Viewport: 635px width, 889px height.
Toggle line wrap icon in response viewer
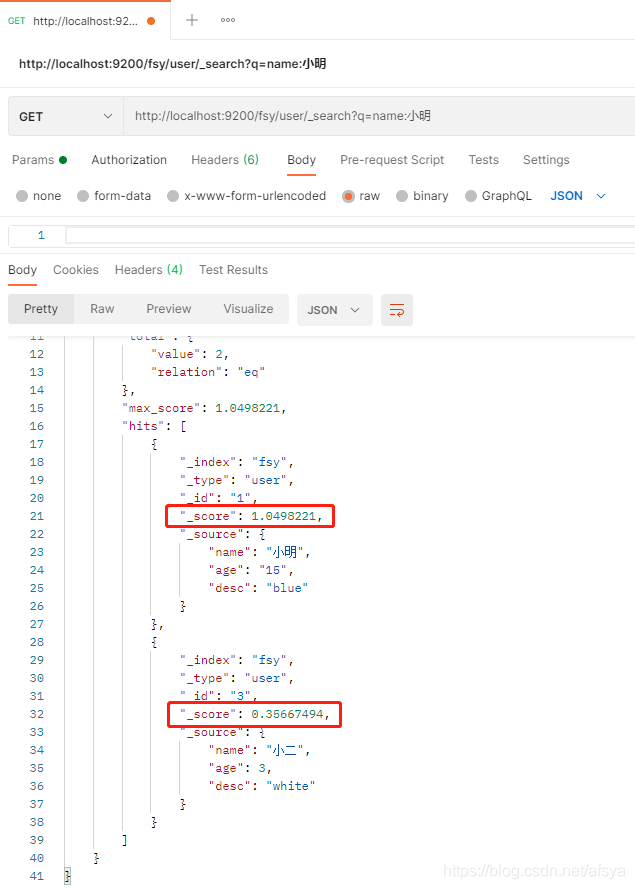click(397, 310)
